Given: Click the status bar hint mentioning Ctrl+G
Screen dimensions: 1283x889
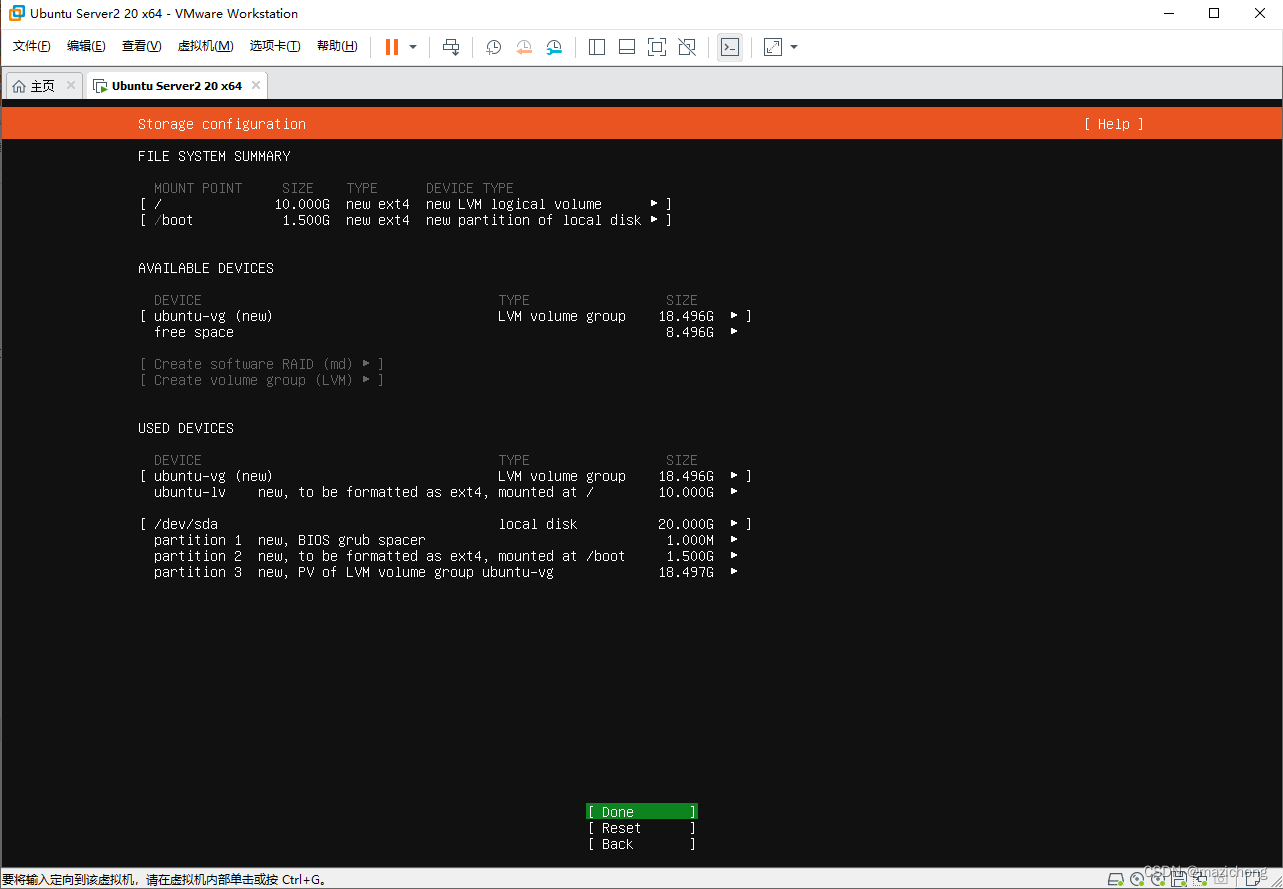Looking at the screenshot, I should [164, 880].
